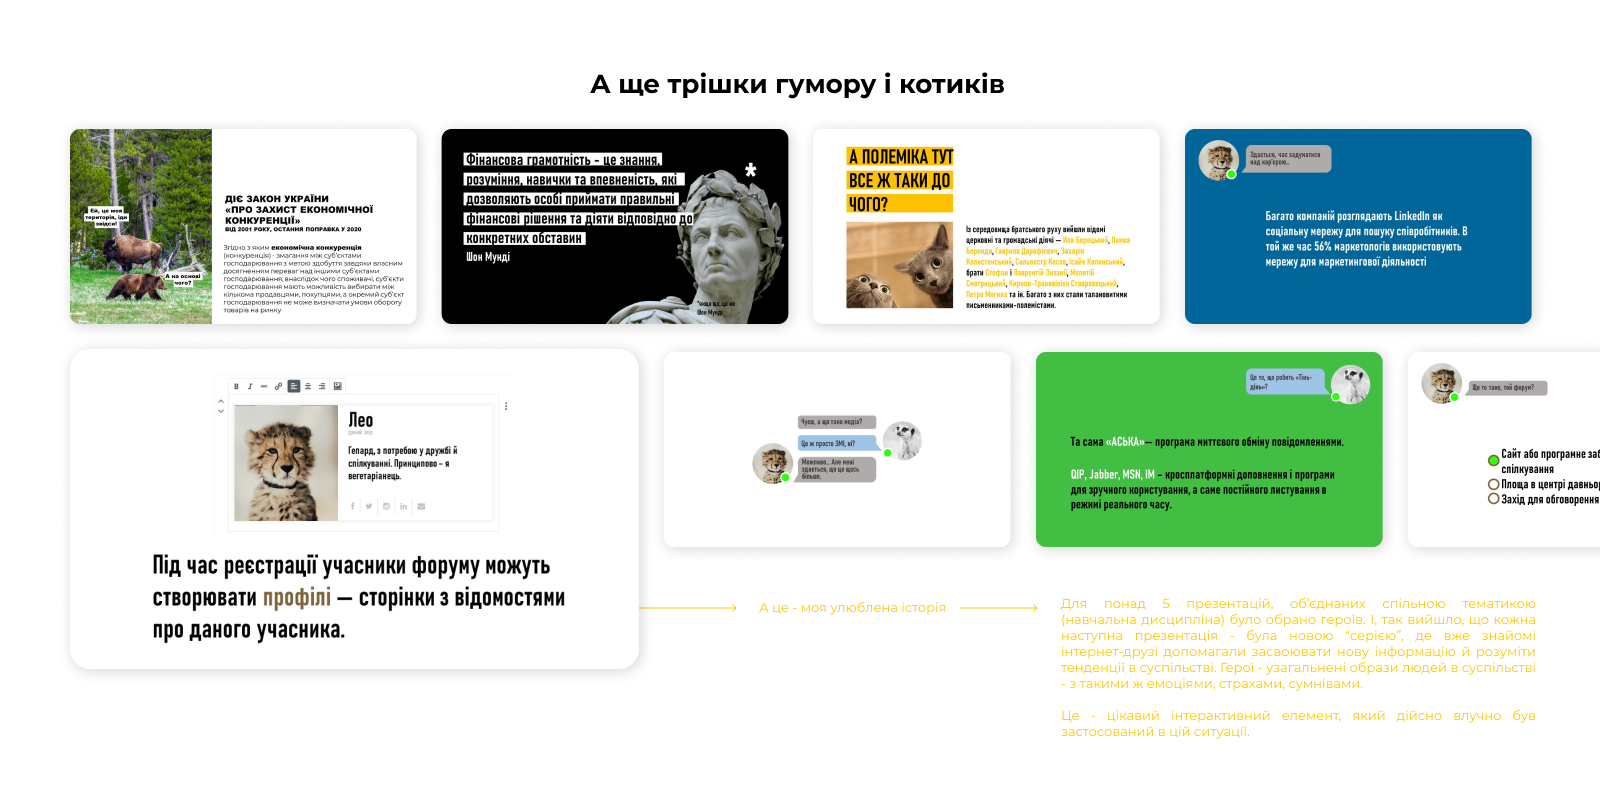
Task: Click the 'ДІЄ ЗАКОН УКРАЇНИ' title text
Action: coord(277,199)
